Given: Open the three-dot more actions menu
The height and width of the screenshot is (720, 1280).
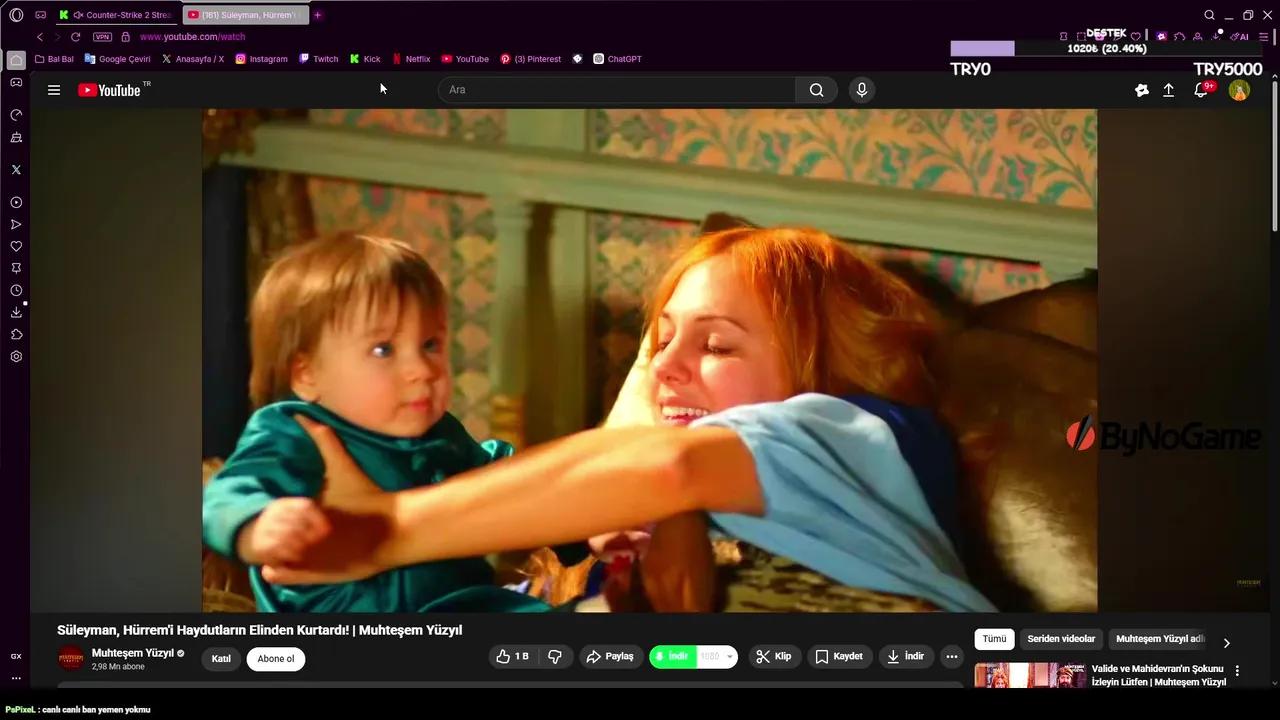Looking at the screenshot, I should pyautogui.click(x=951, y=656).
